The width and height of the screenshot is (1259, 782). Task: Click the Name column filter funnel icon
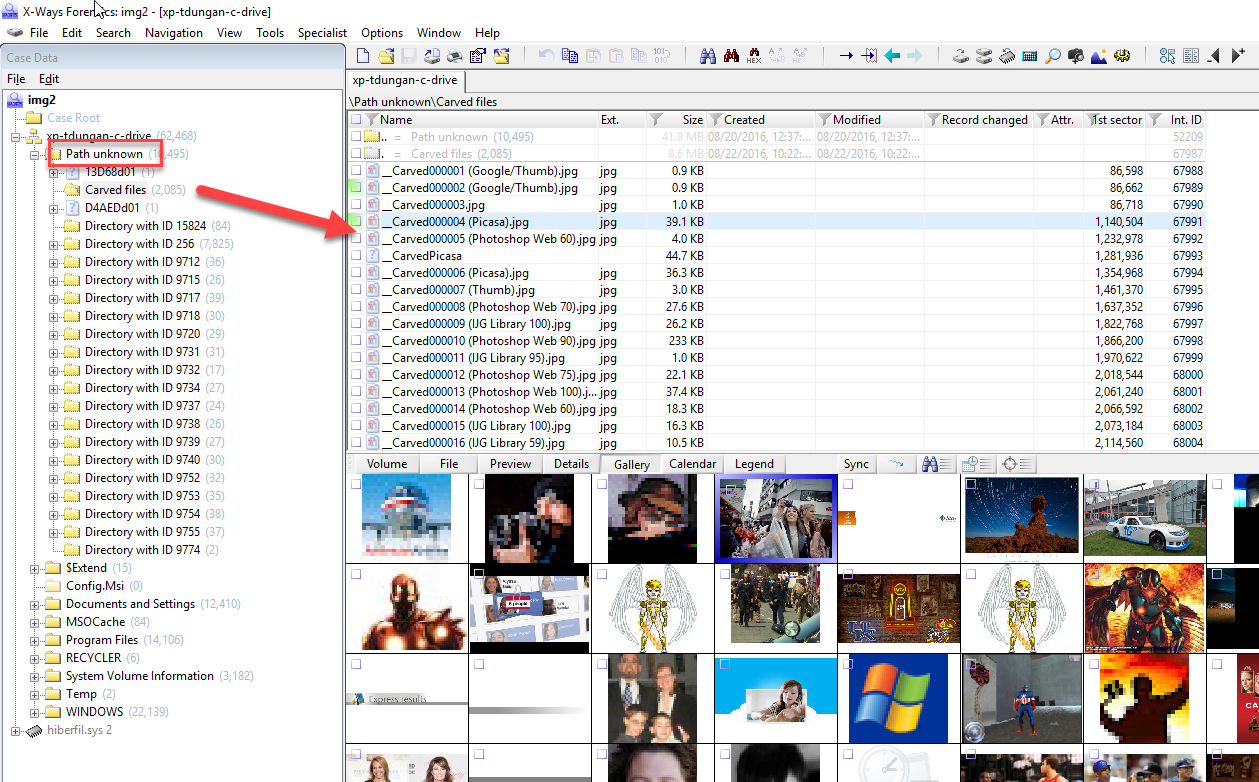click(x=372, y=120)
